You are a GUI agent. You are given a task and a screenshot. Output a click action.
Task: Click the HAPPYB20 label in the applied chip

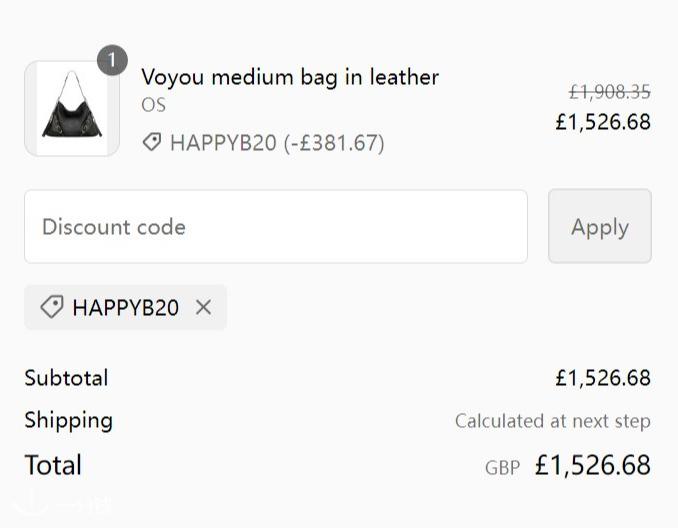pyautogui.click(x=126, y=308)
